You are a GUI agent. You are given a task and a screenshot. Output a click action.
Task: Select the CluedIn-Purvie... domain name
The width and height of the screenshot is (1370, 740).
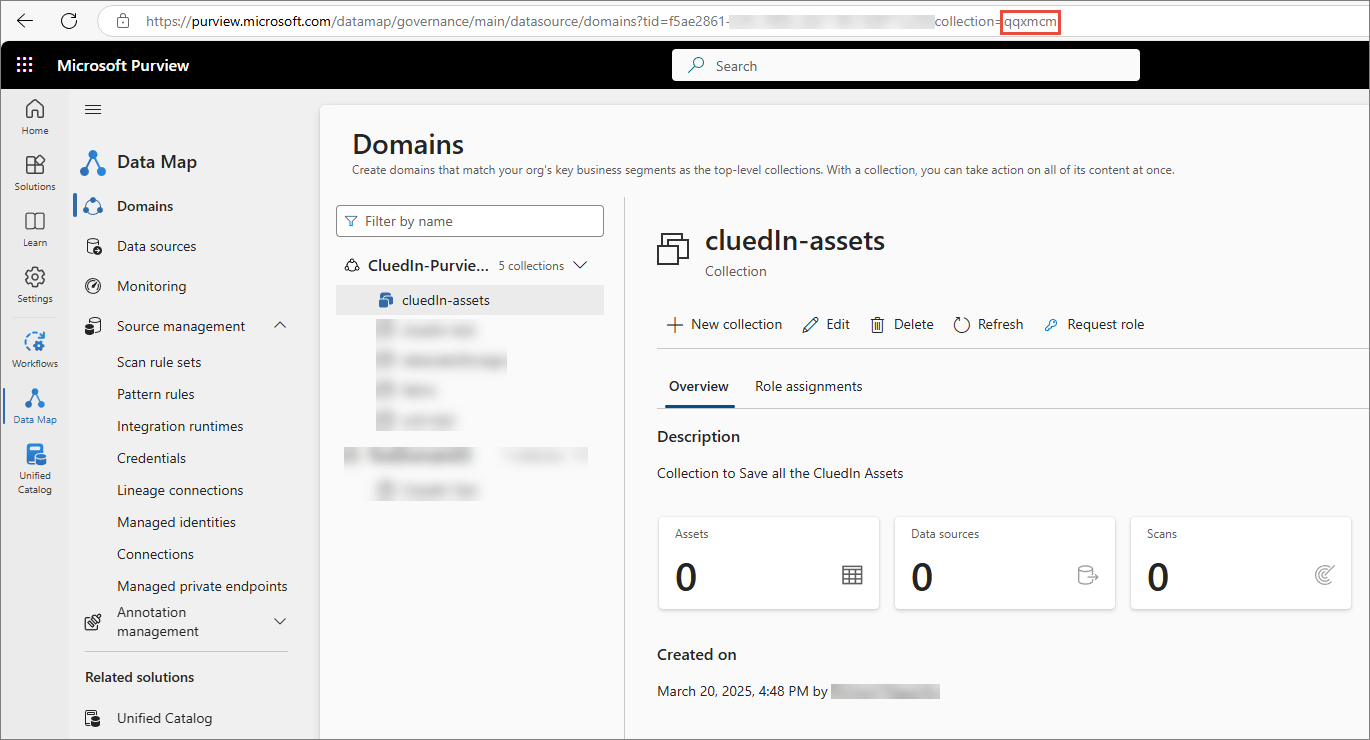click(429, 266)
